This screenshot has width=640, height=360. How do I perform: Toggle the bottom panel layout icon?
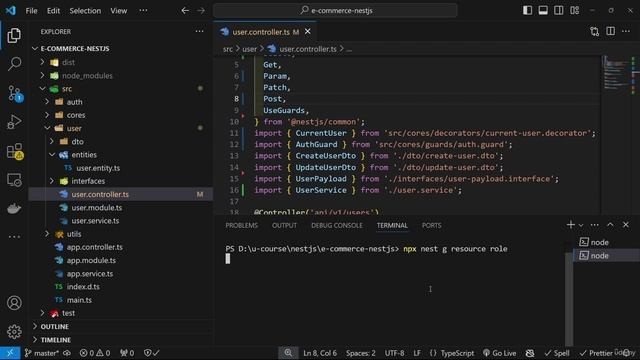point(543,11)
